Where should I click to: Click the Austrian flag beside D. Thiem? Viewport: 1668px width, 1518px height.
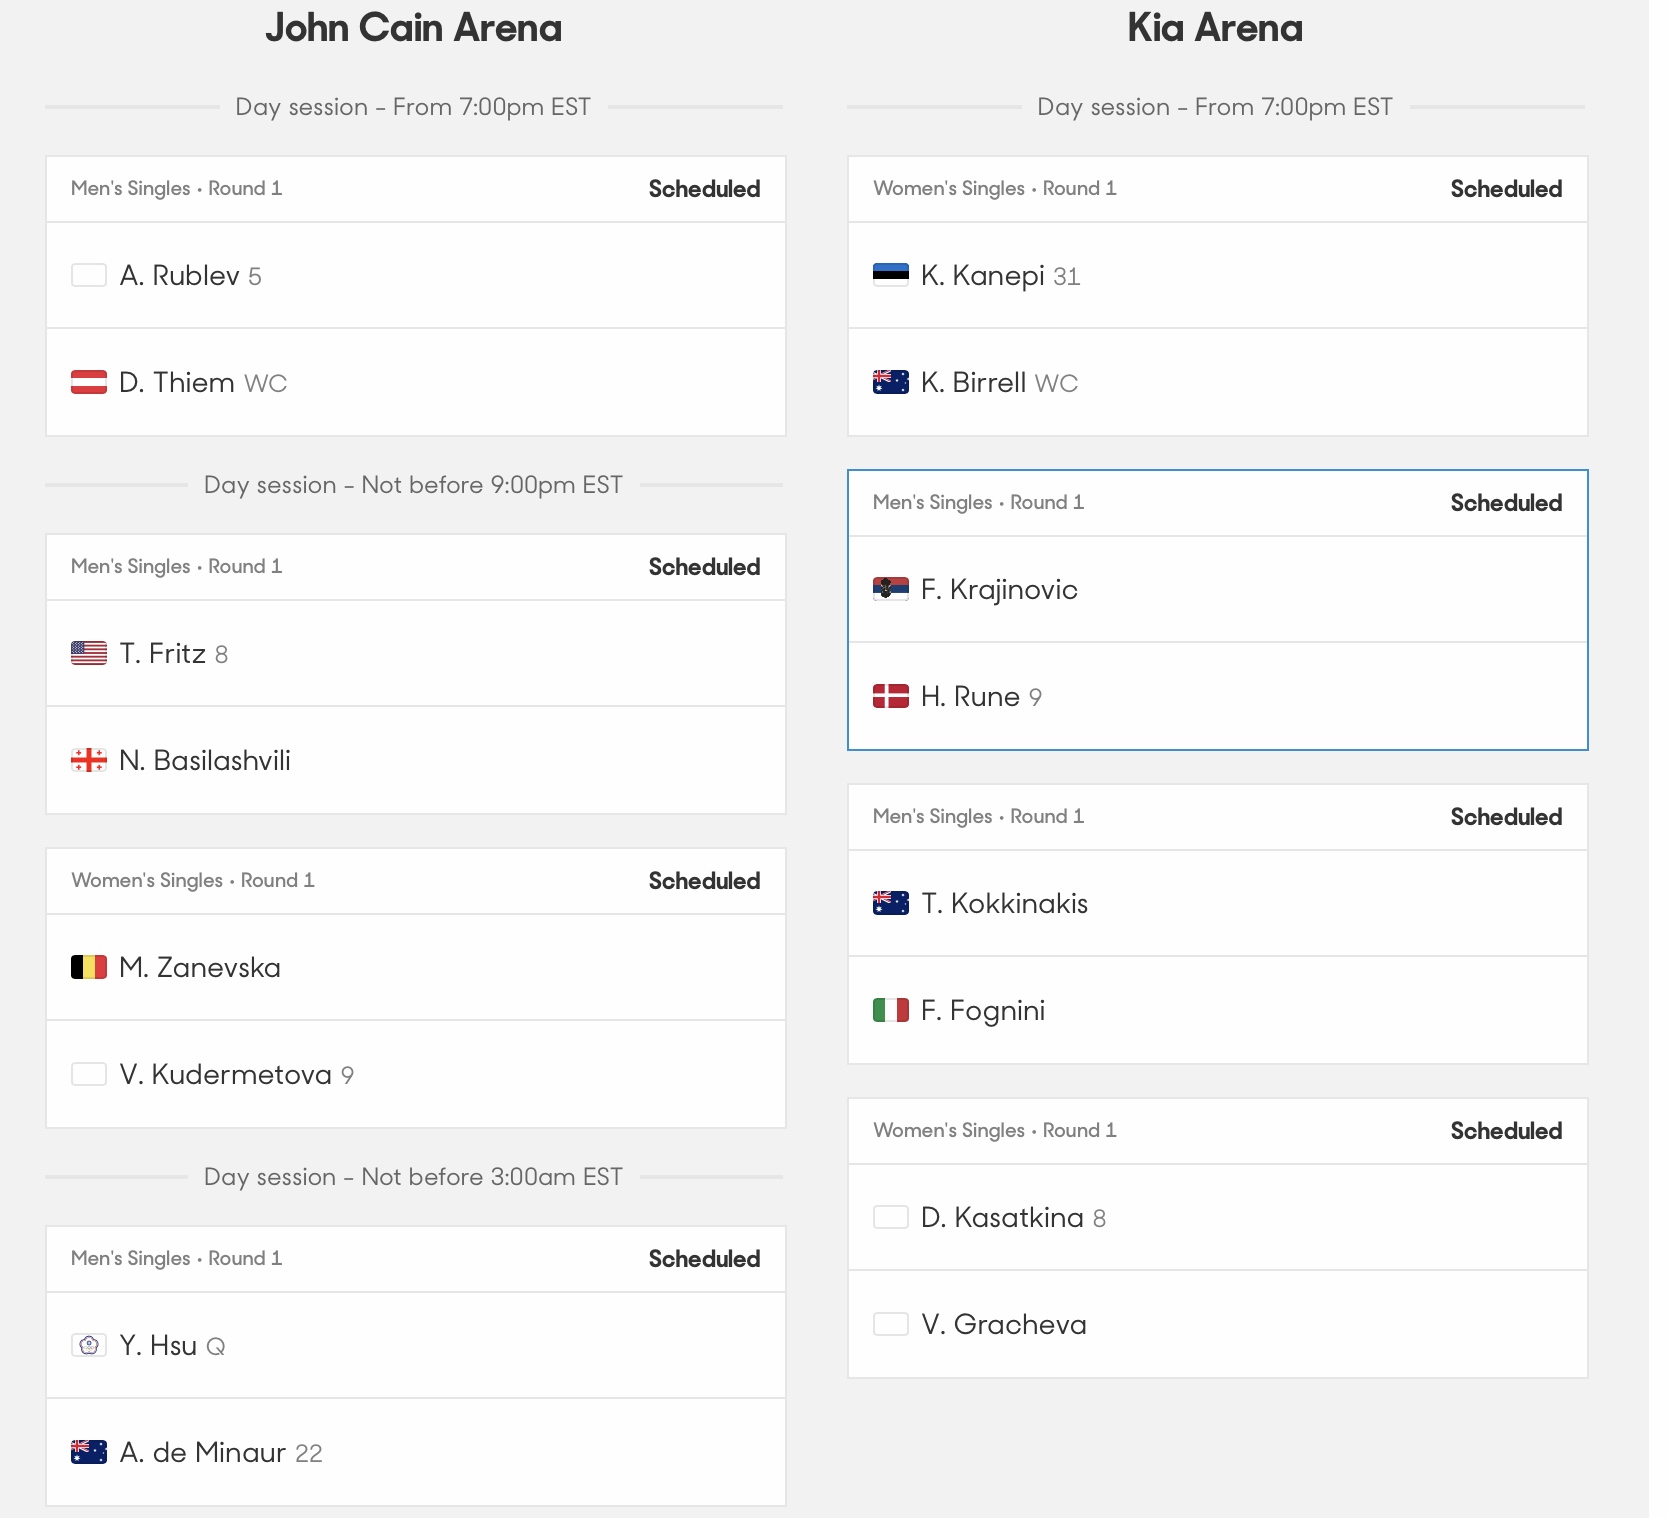click(89, 382)
